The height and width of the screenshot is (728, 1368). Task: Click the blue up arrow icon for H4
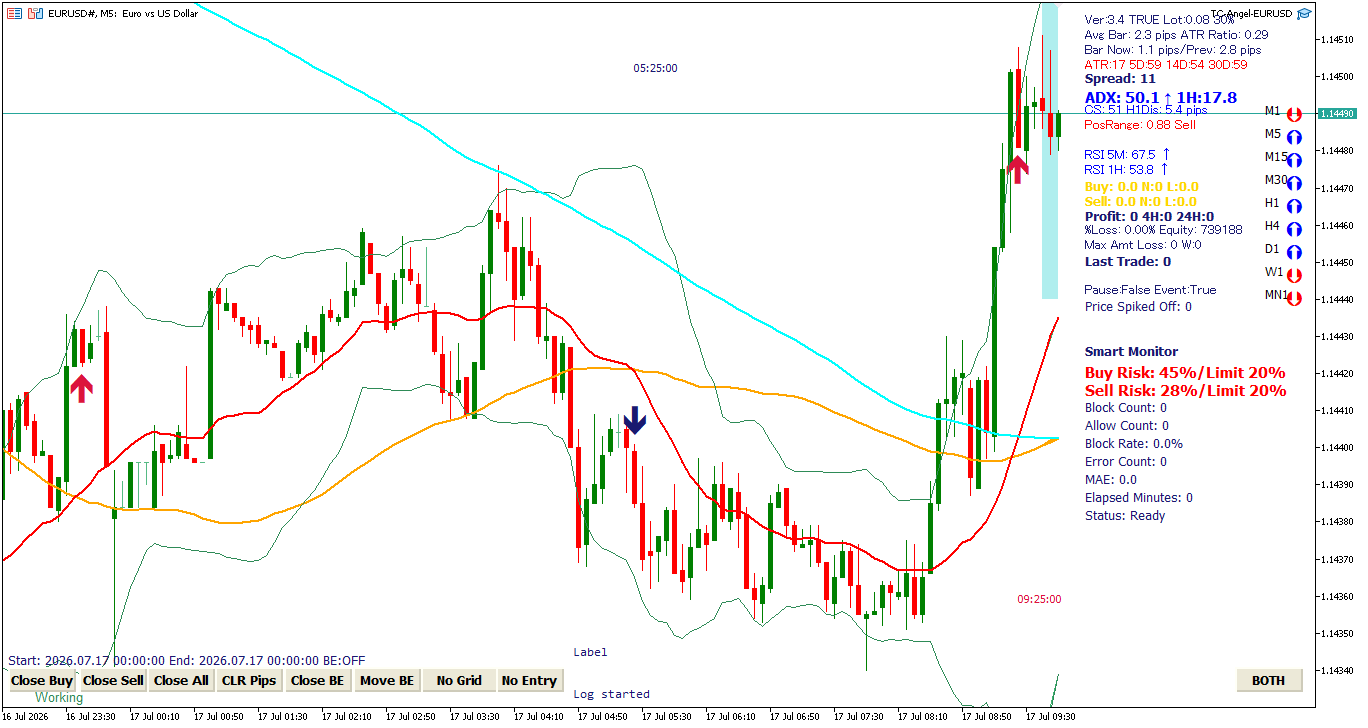[1294, 229]
